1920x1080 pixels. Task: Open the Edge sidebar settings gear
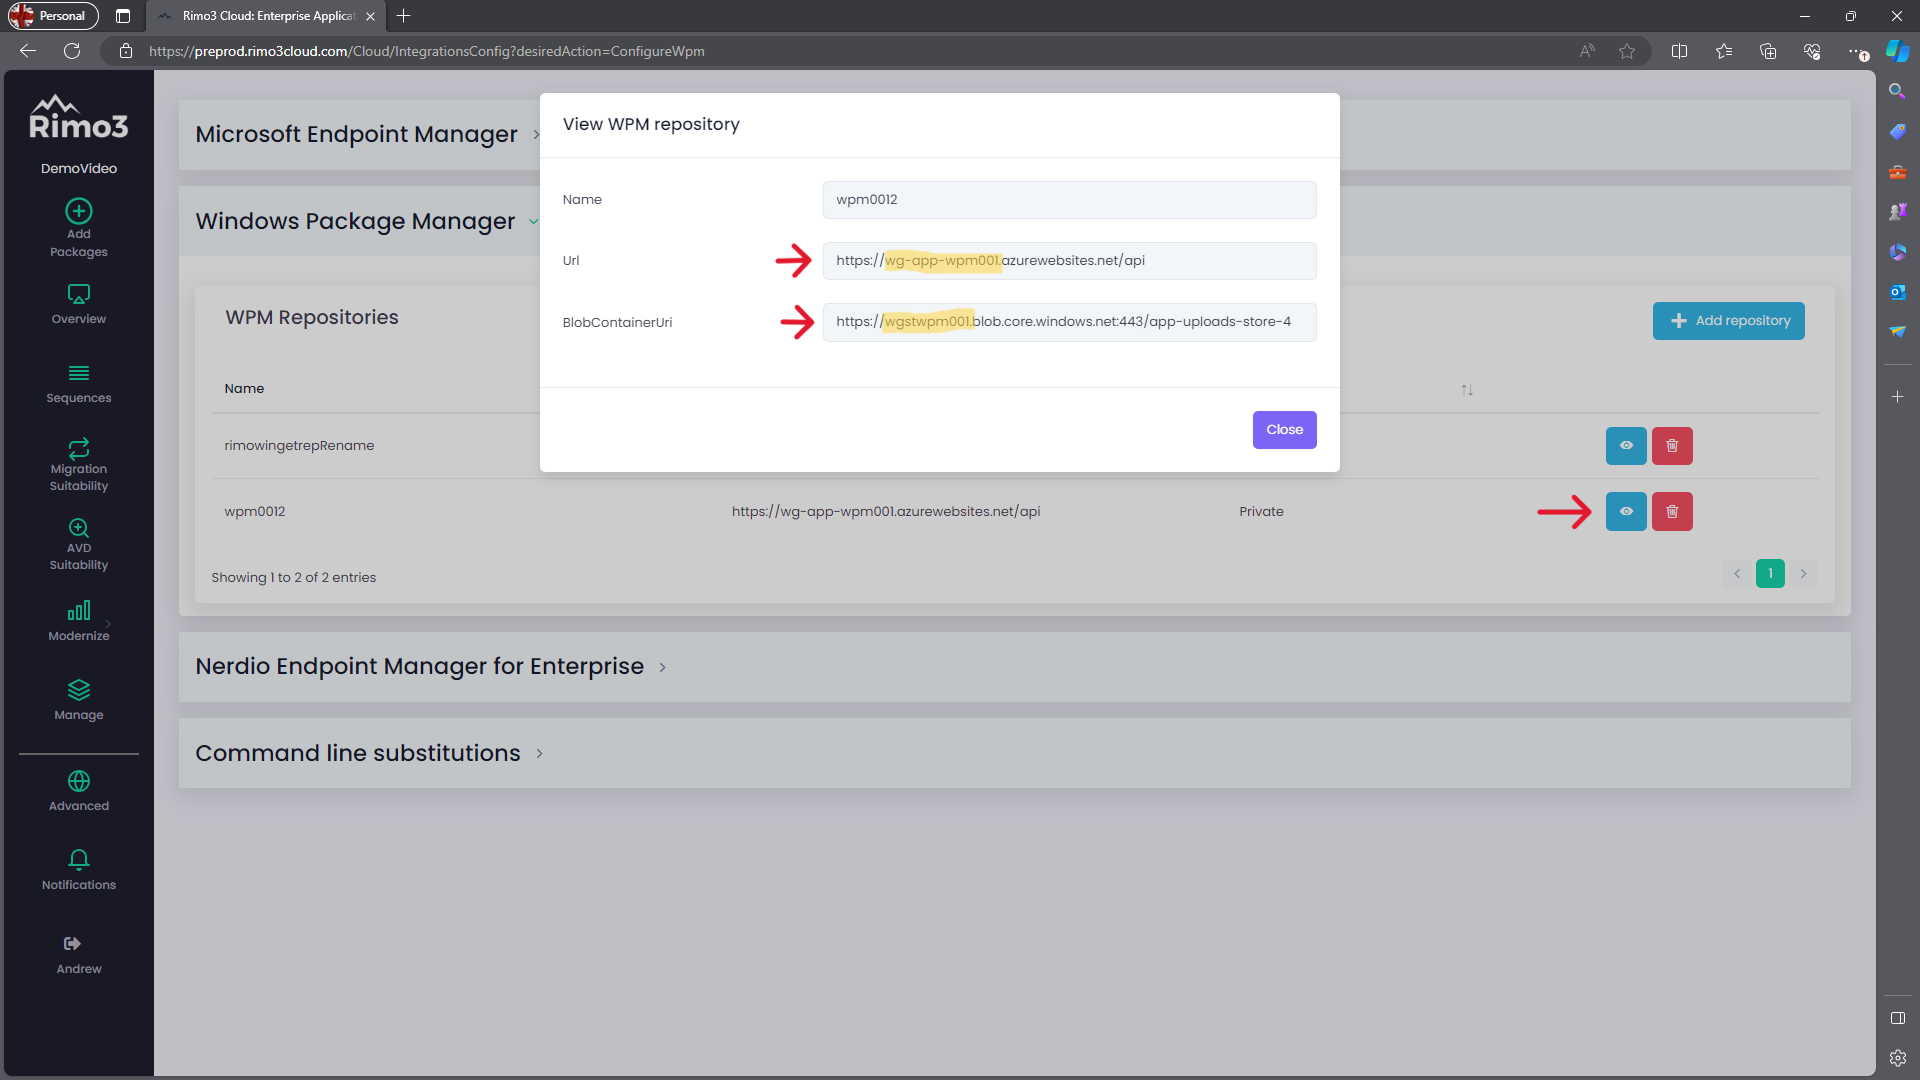pos(1897,1058)
